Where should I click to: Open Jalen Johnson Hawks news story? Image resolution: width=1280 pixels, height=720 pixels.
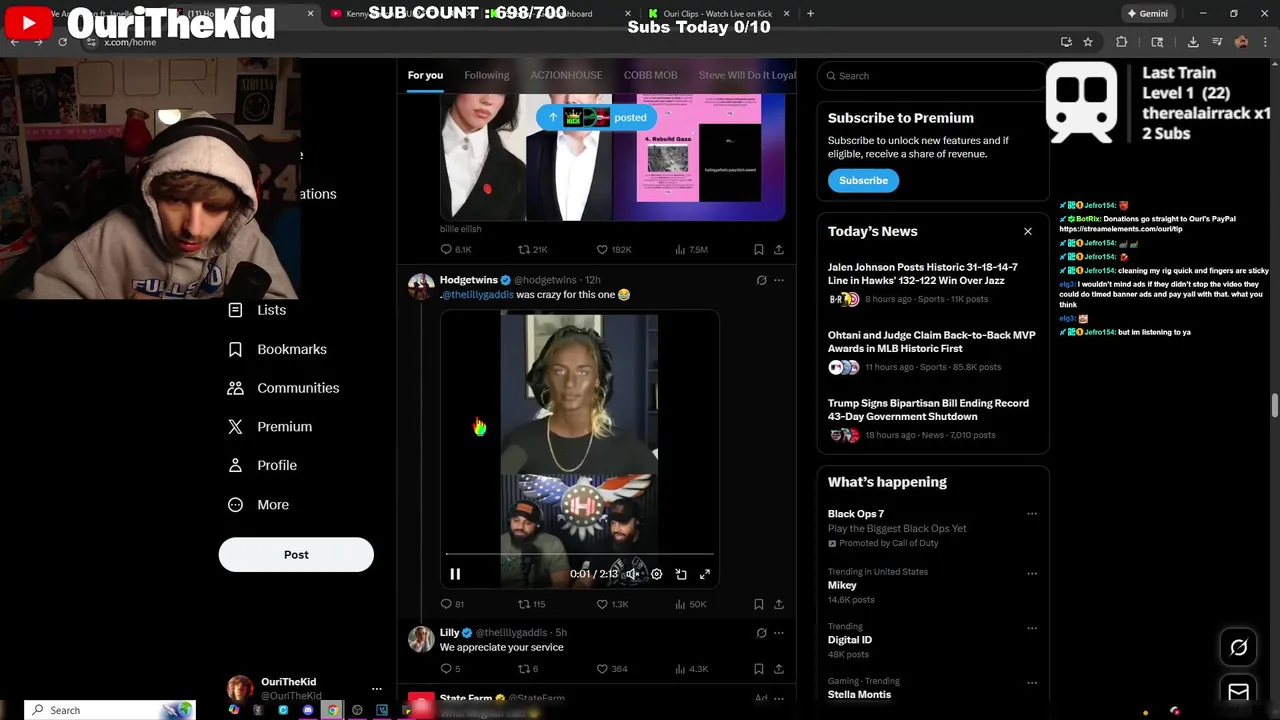click(x=933, y=284)
